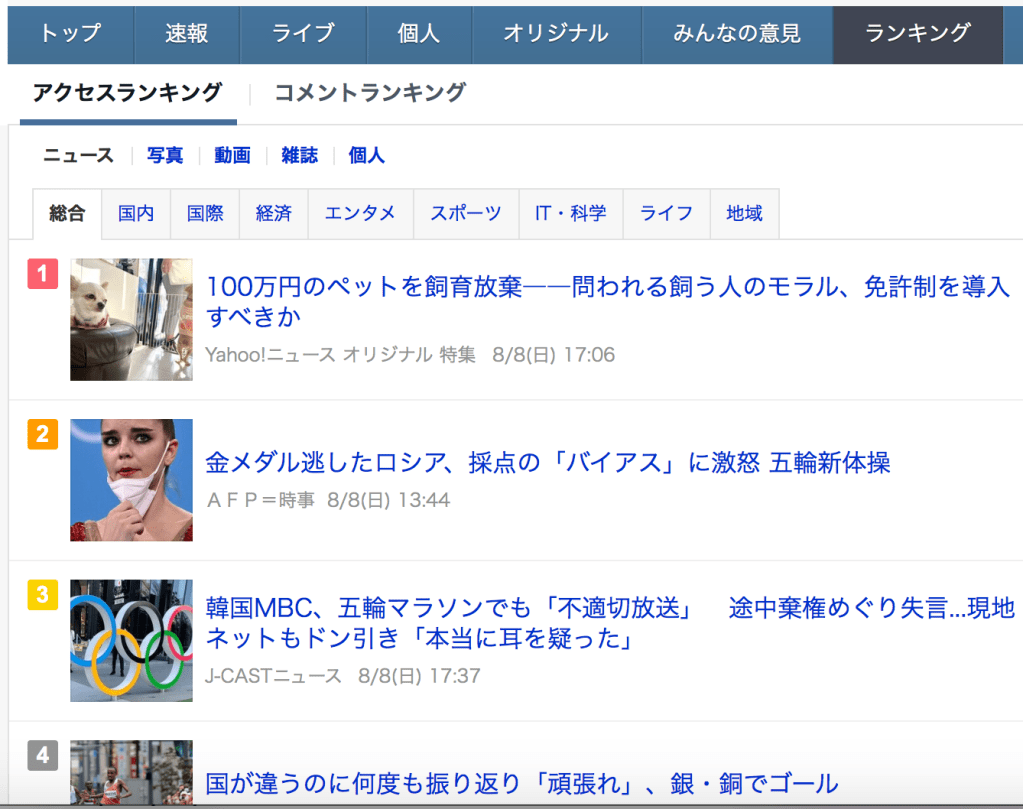Open the marathon runners thumbnail image
The height and width of the screenshot is (809, 1023).
(131, 773)
